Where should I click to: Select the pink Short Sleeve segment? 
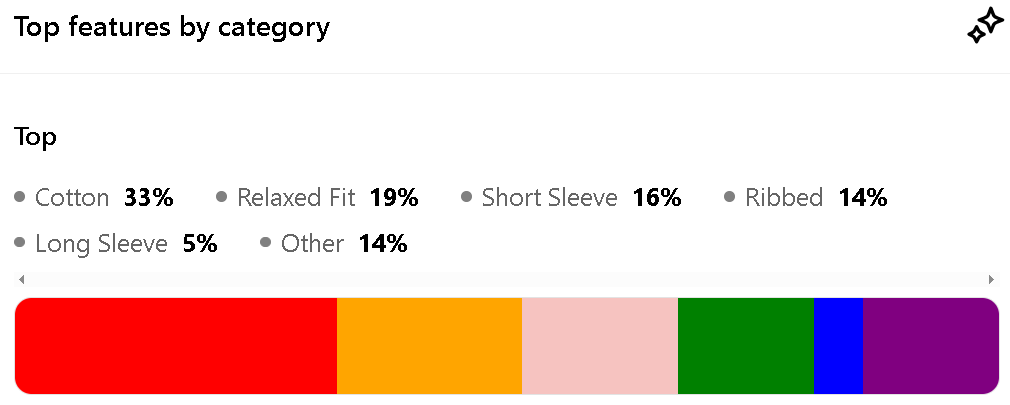point(600,346)
